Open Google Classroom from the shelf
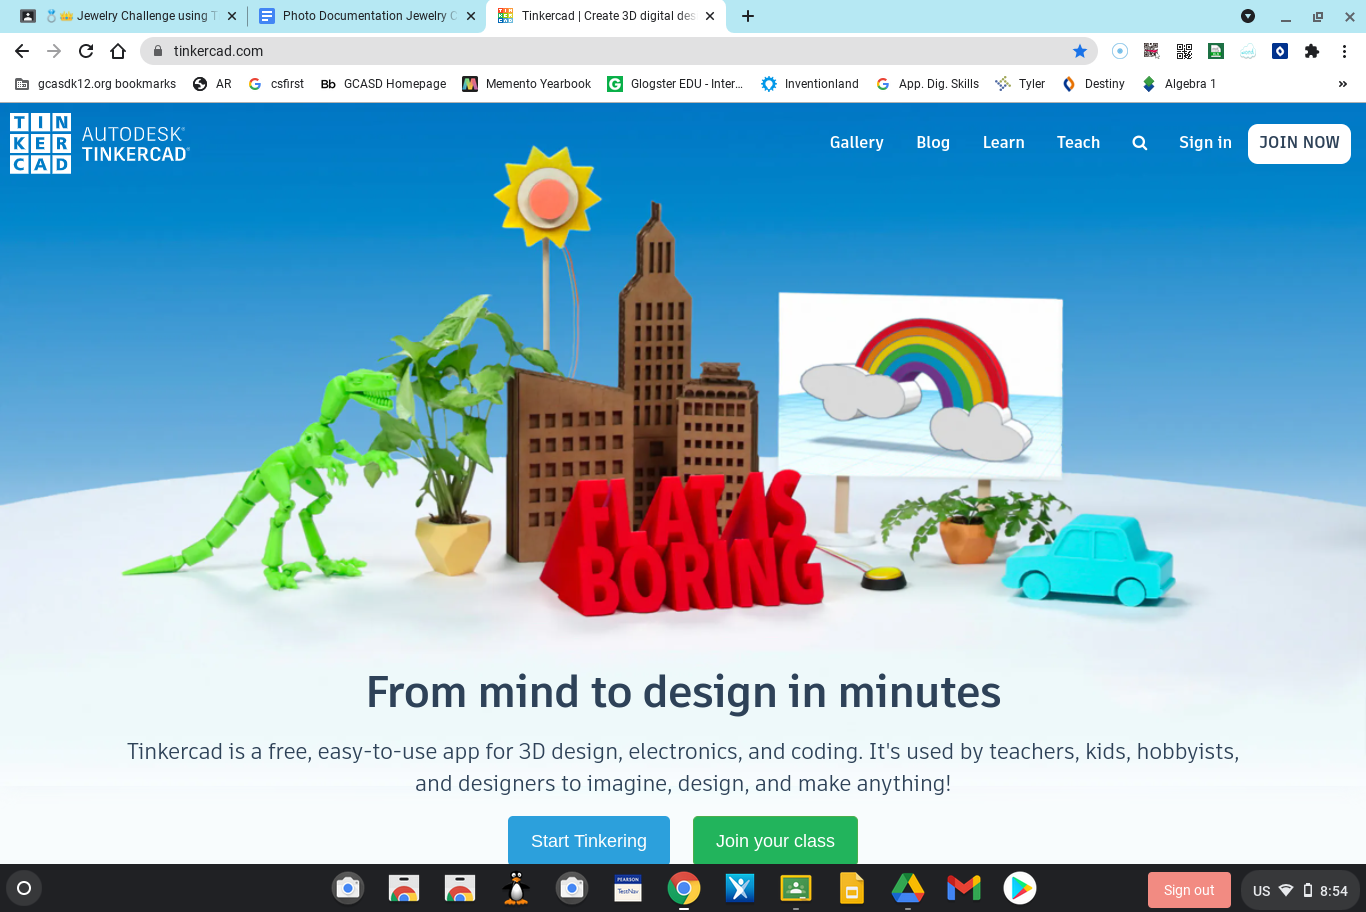Screen dimensions: 1366x912 [796, 888]
